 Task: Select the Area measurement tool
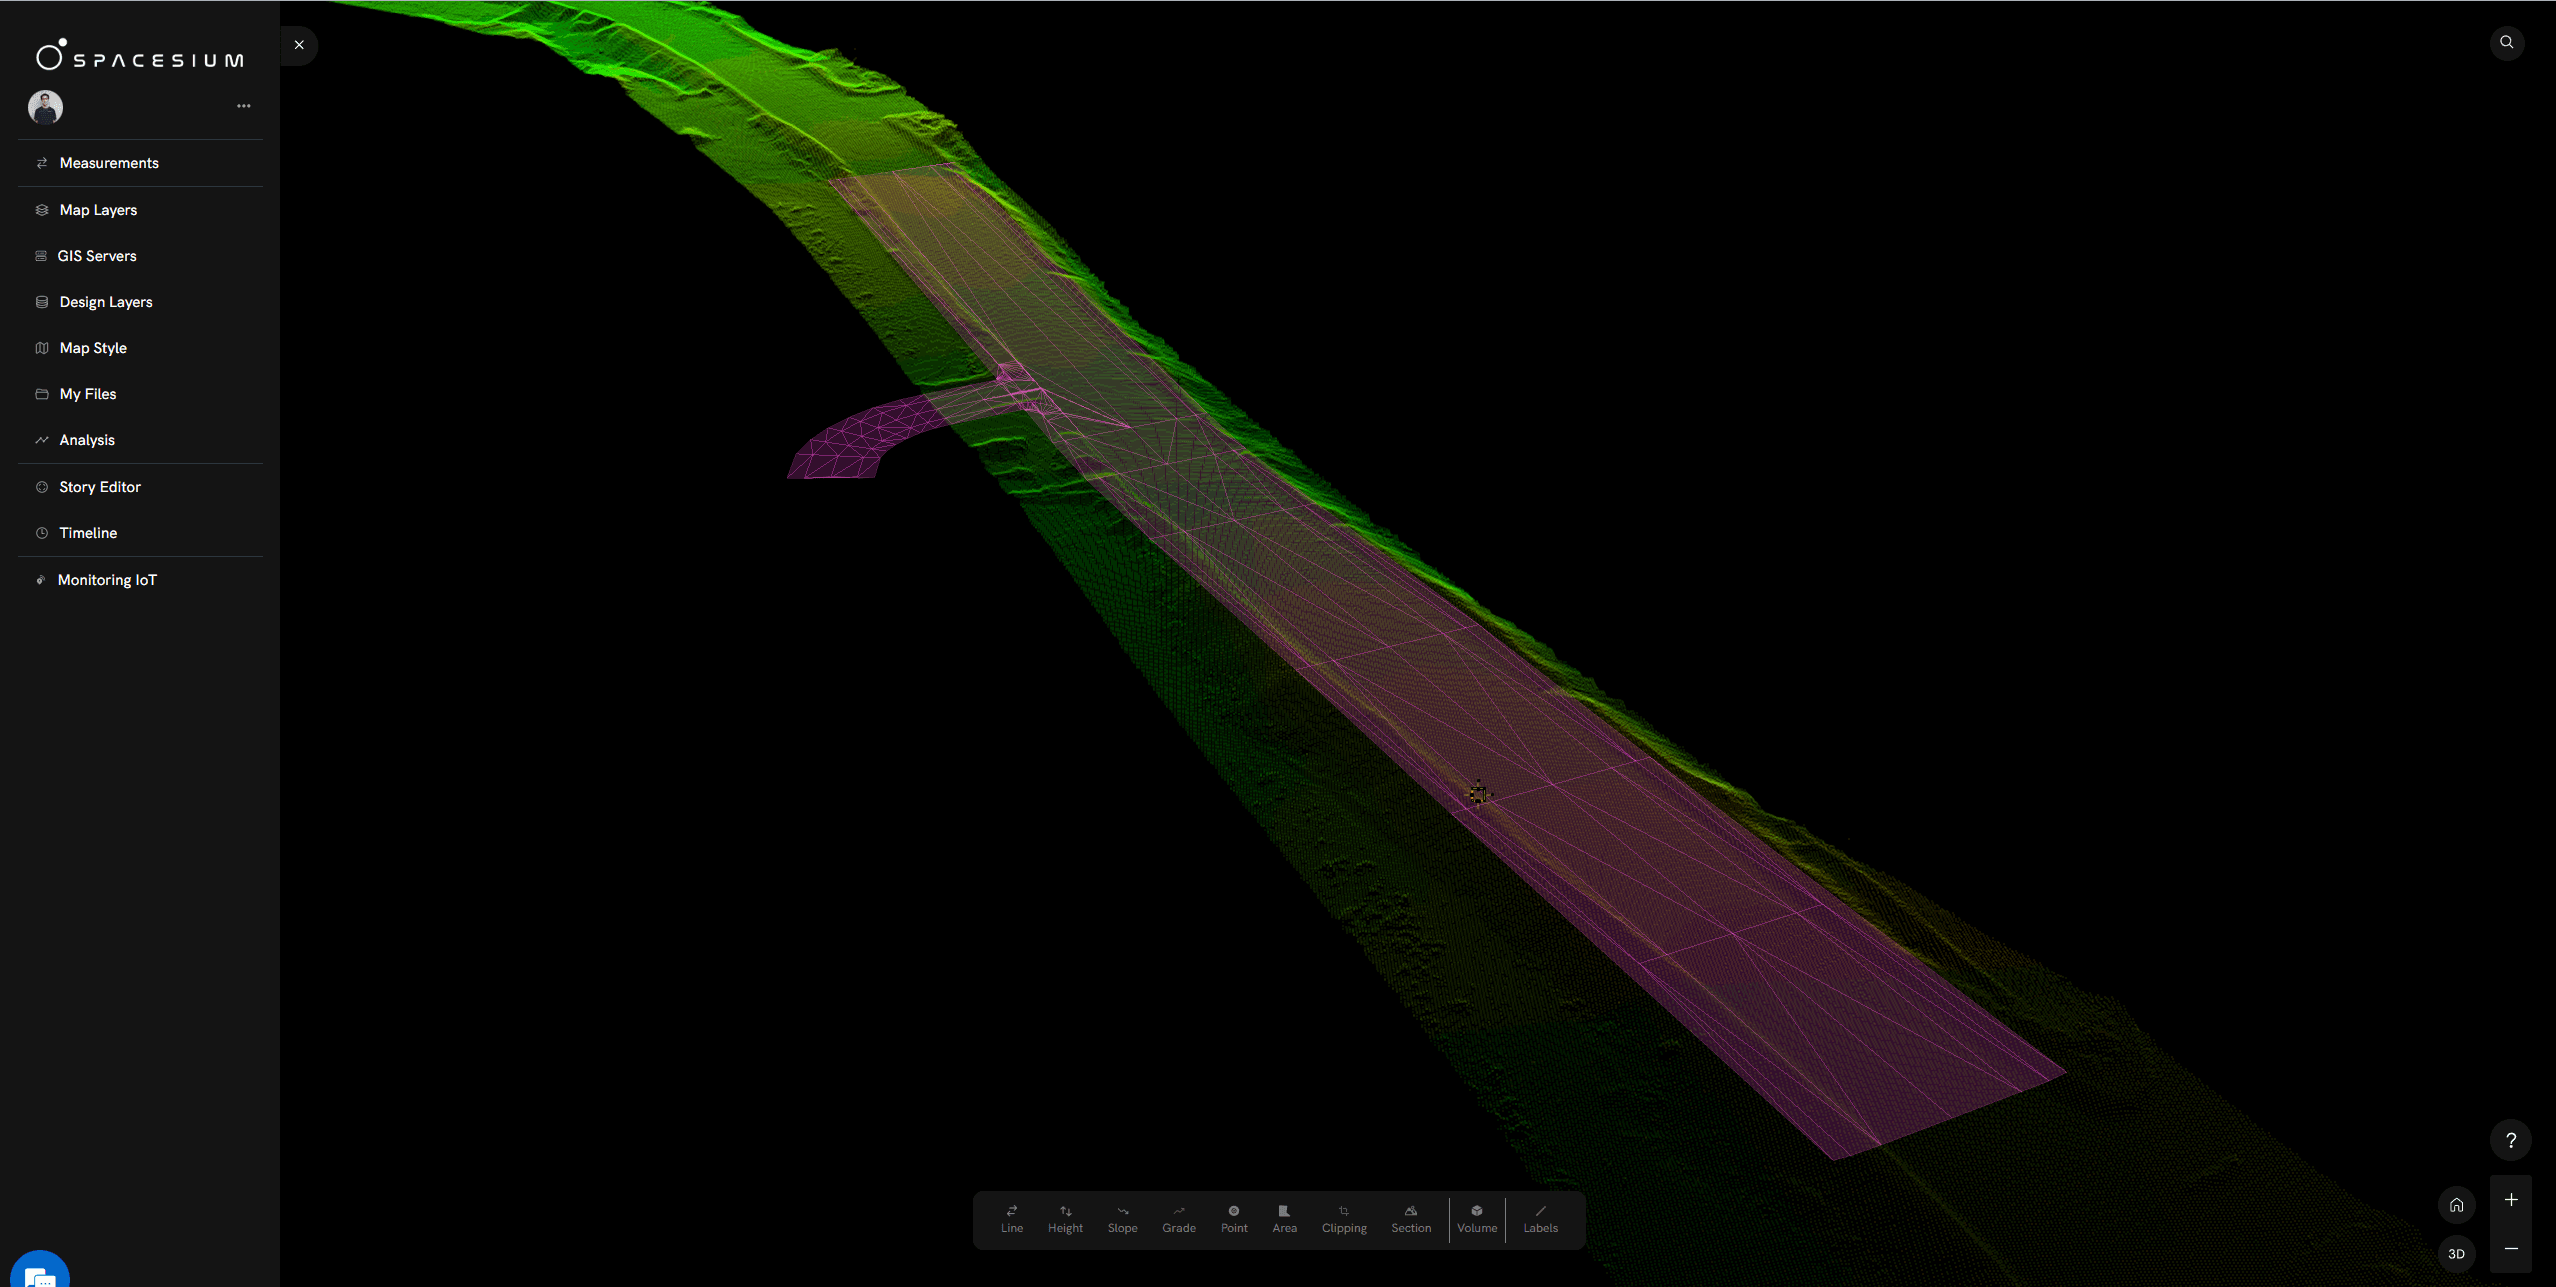[x=1284, y=1218]
